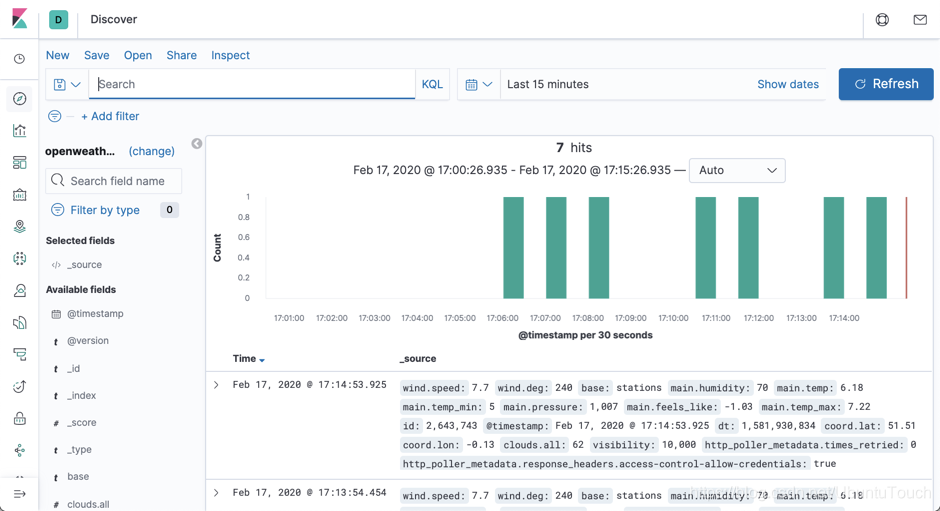Open the help lifebuoy icon
Screen dimensions: 940x511
pyautogui.click(x=882, y=20)
